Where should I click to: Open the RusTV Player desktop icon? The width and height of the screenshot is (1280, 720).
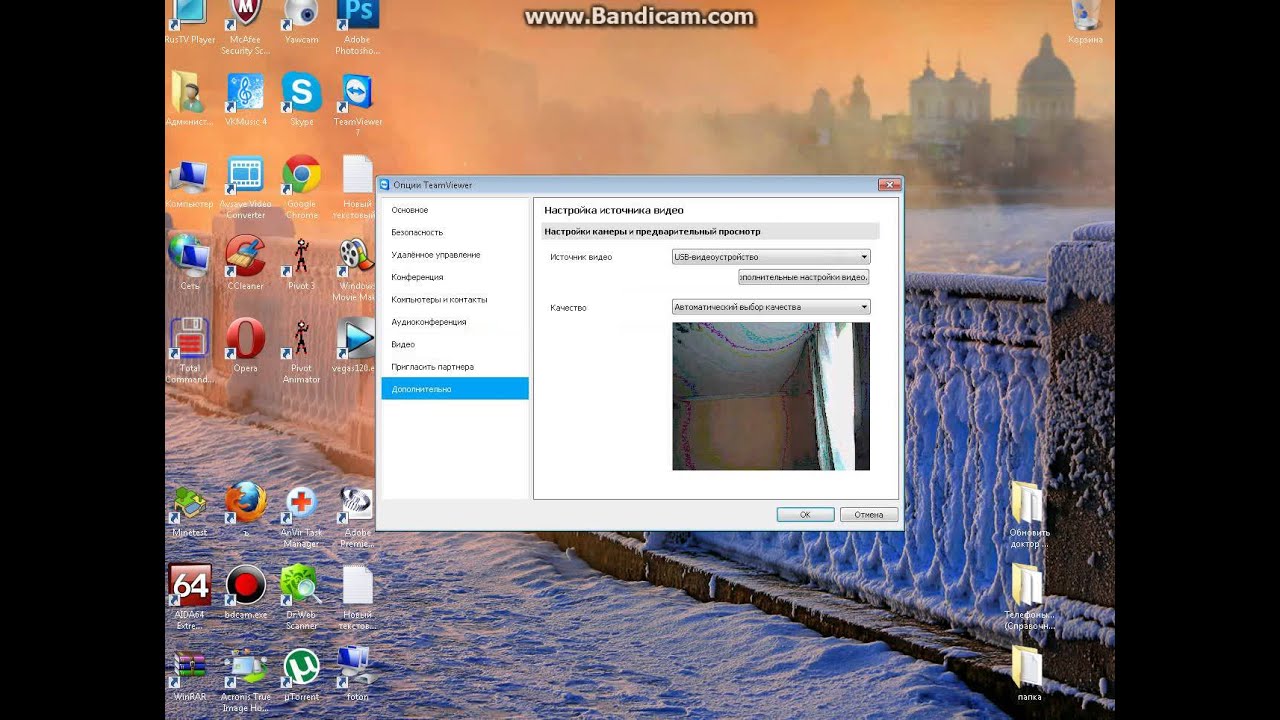[189, 22]
